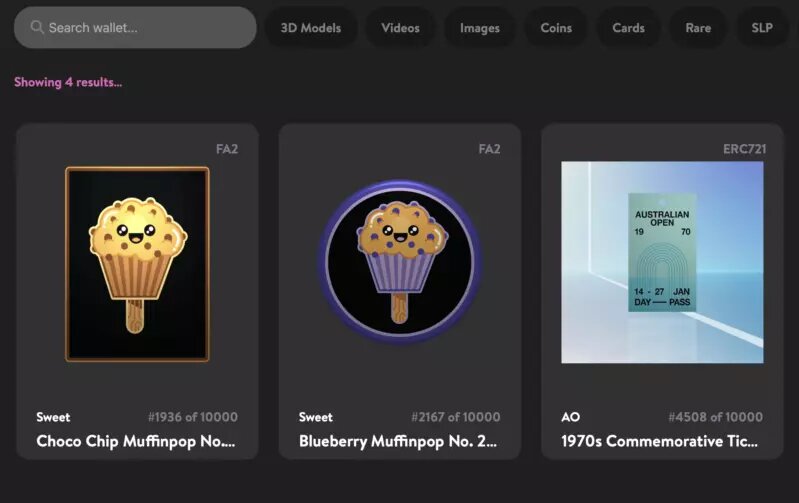Click 1970s Commemorative Ticket title
Image resolution: width=799 pixels, height=503 pixels.
[659, 441]
